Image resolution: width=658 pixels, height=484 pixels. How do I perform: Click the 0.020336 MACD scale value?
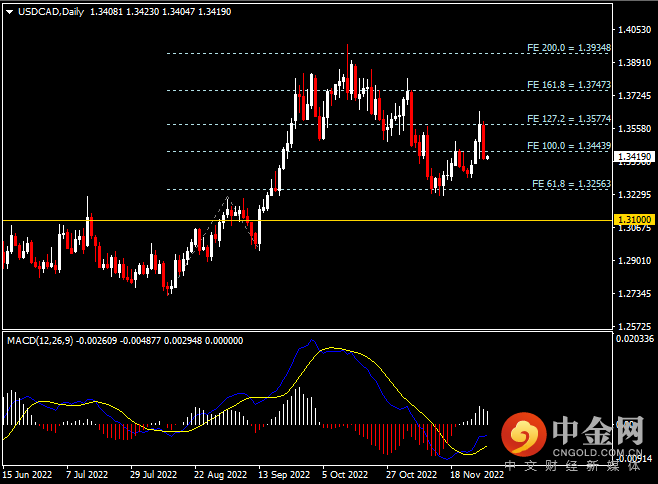click(x=634, y=339)
